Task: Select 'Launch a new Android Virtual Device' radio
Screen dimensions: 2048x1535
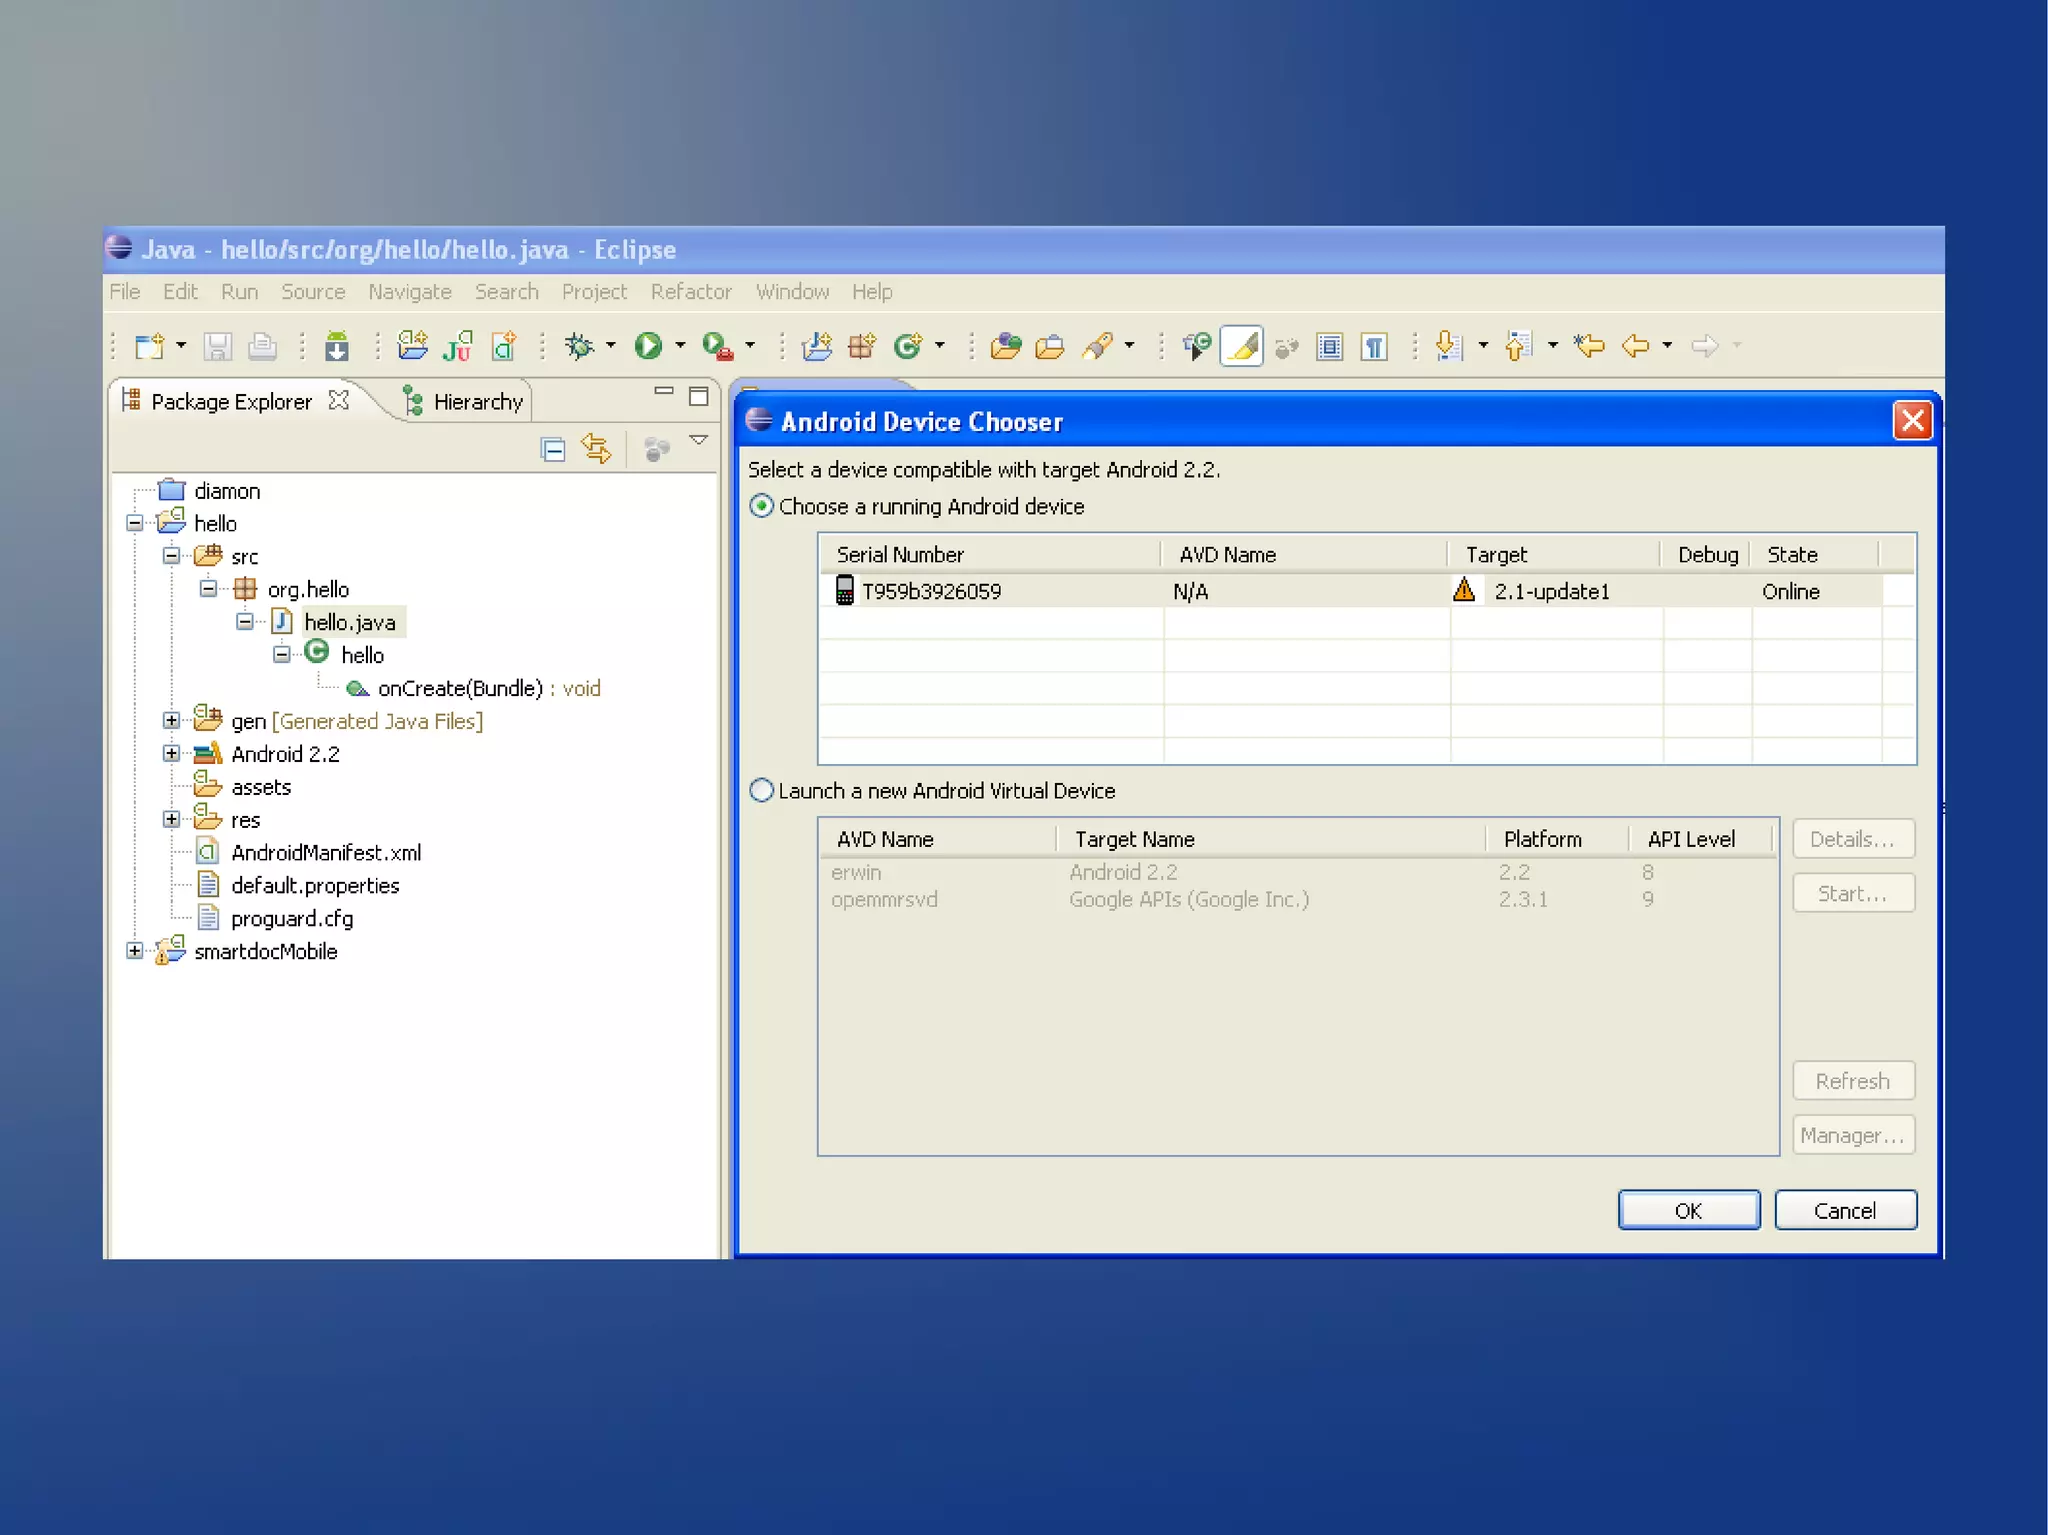Action: [x=762, y=790]
